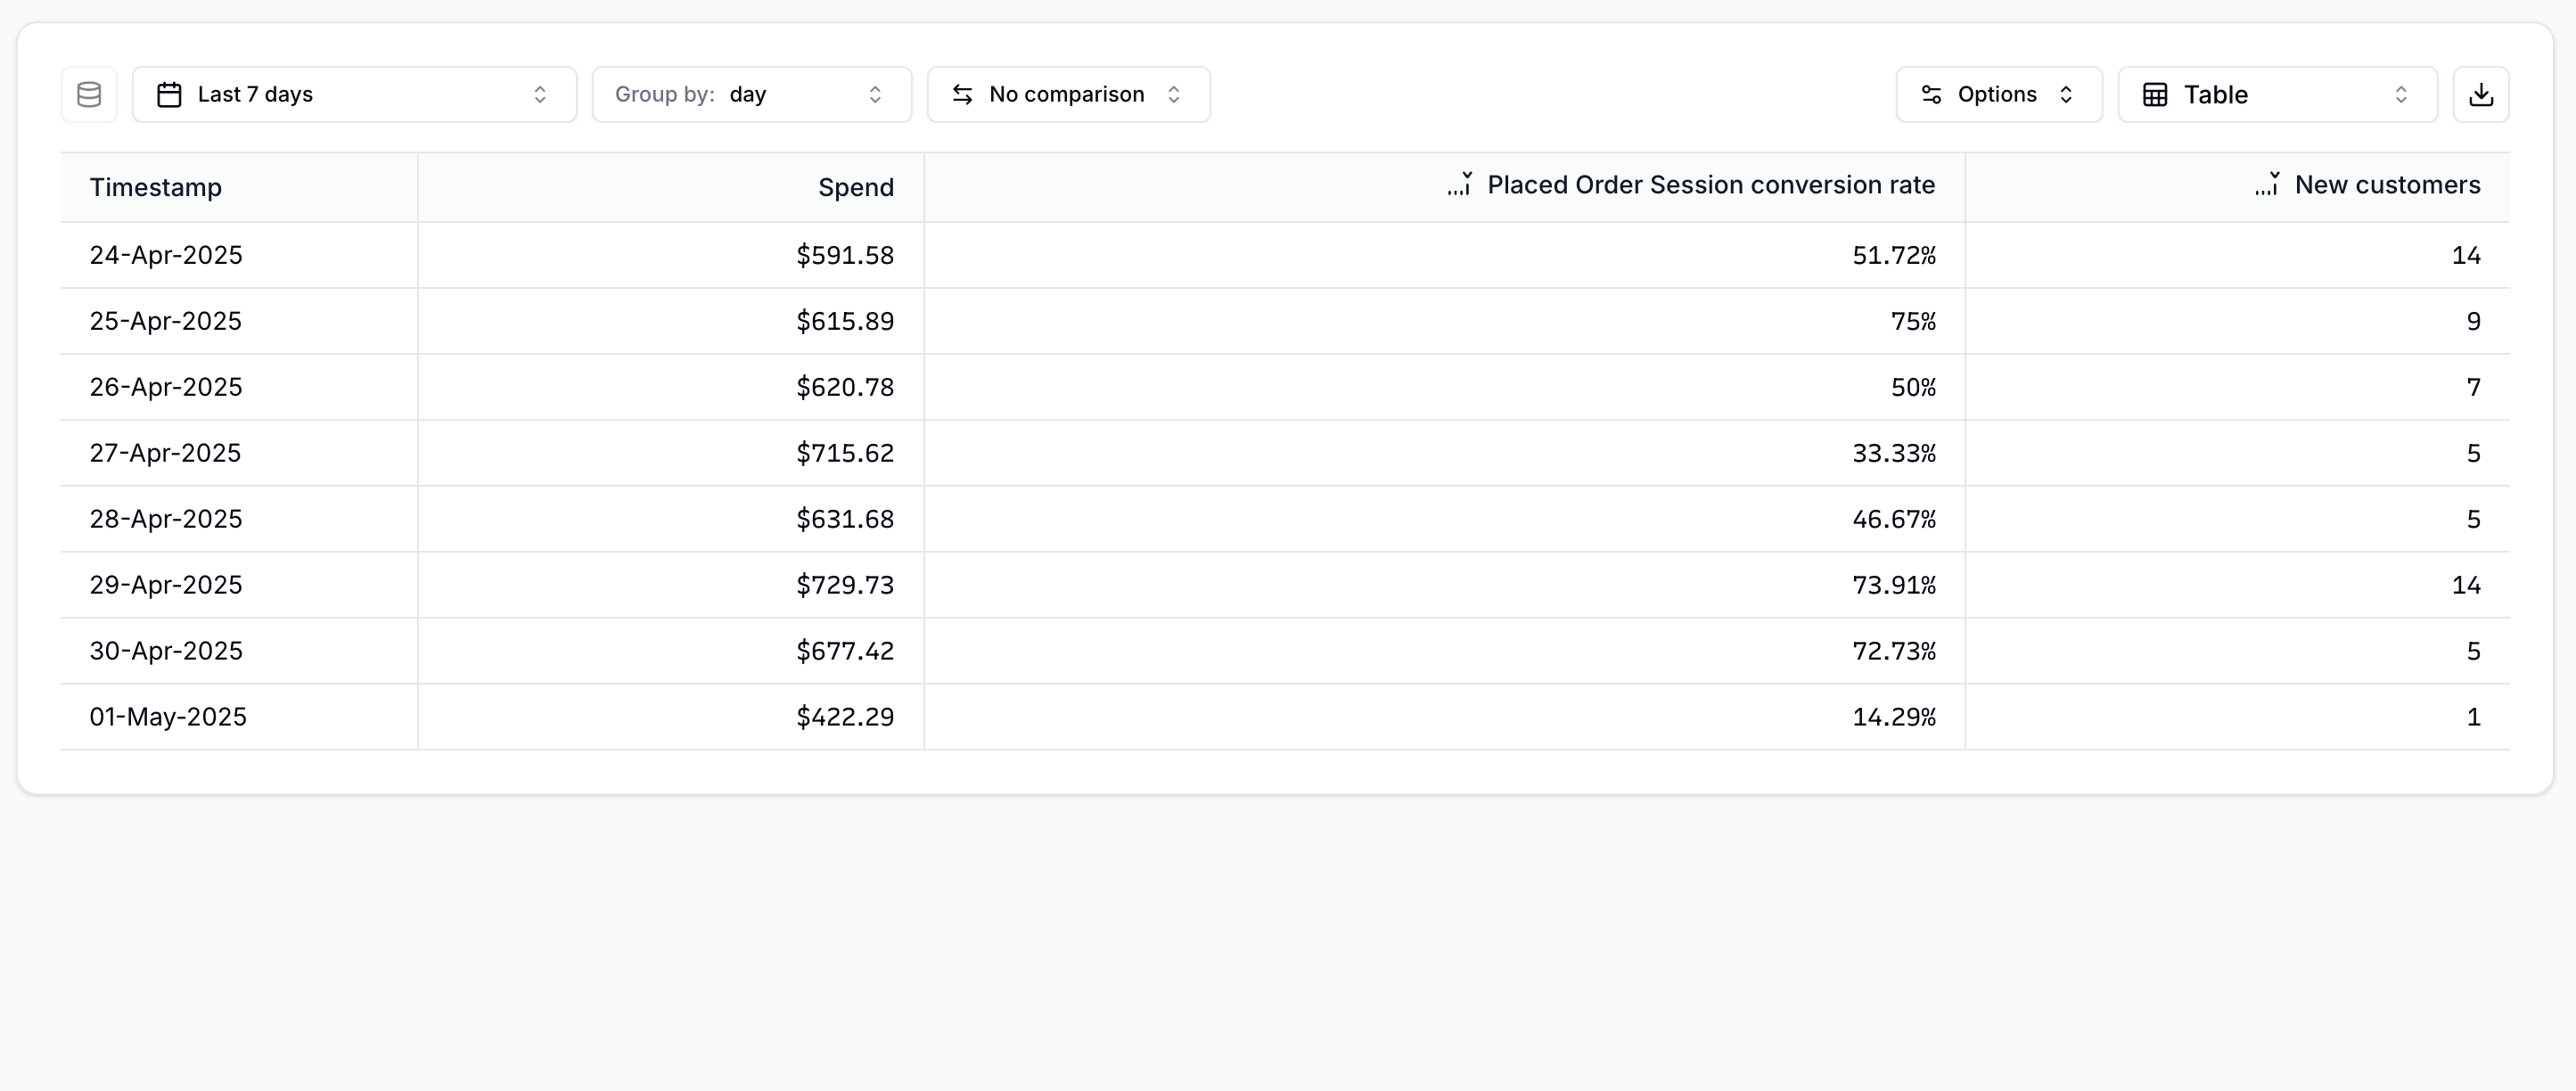Click the calendar icon in date range selector

click(x=169, y=95)
